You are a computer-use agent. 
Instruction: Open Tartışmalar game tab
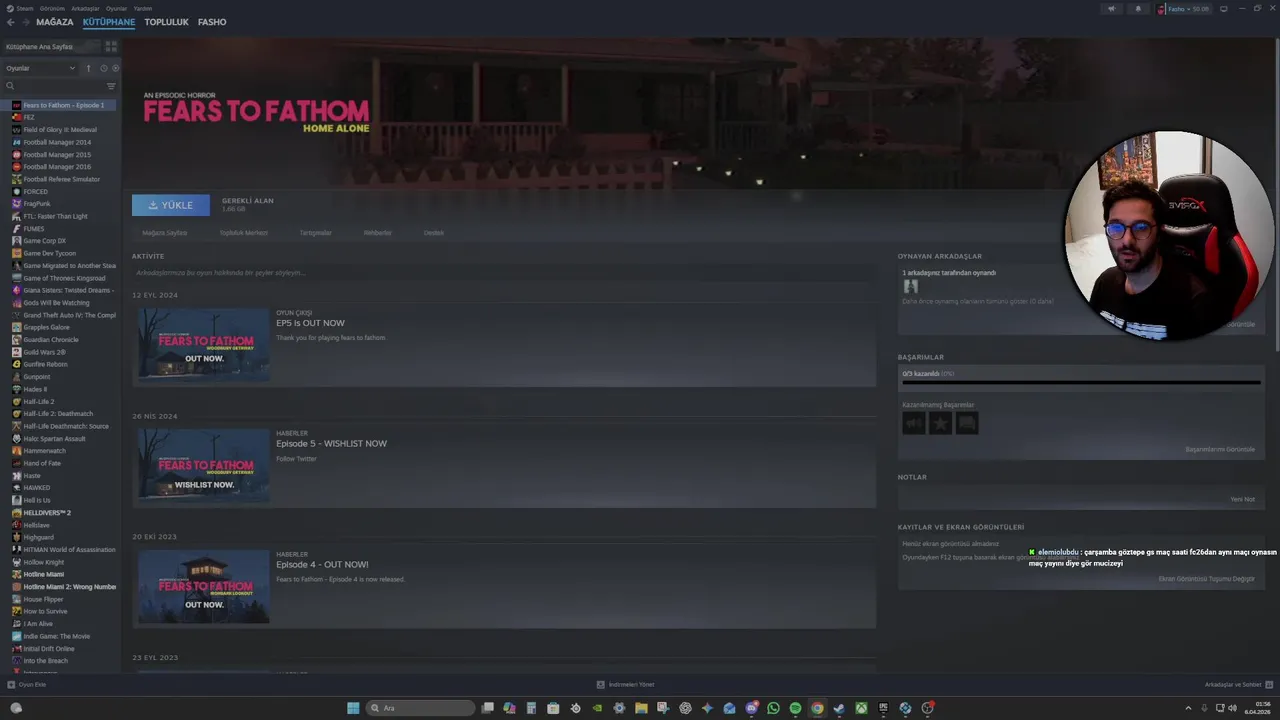tap(315, 233)
